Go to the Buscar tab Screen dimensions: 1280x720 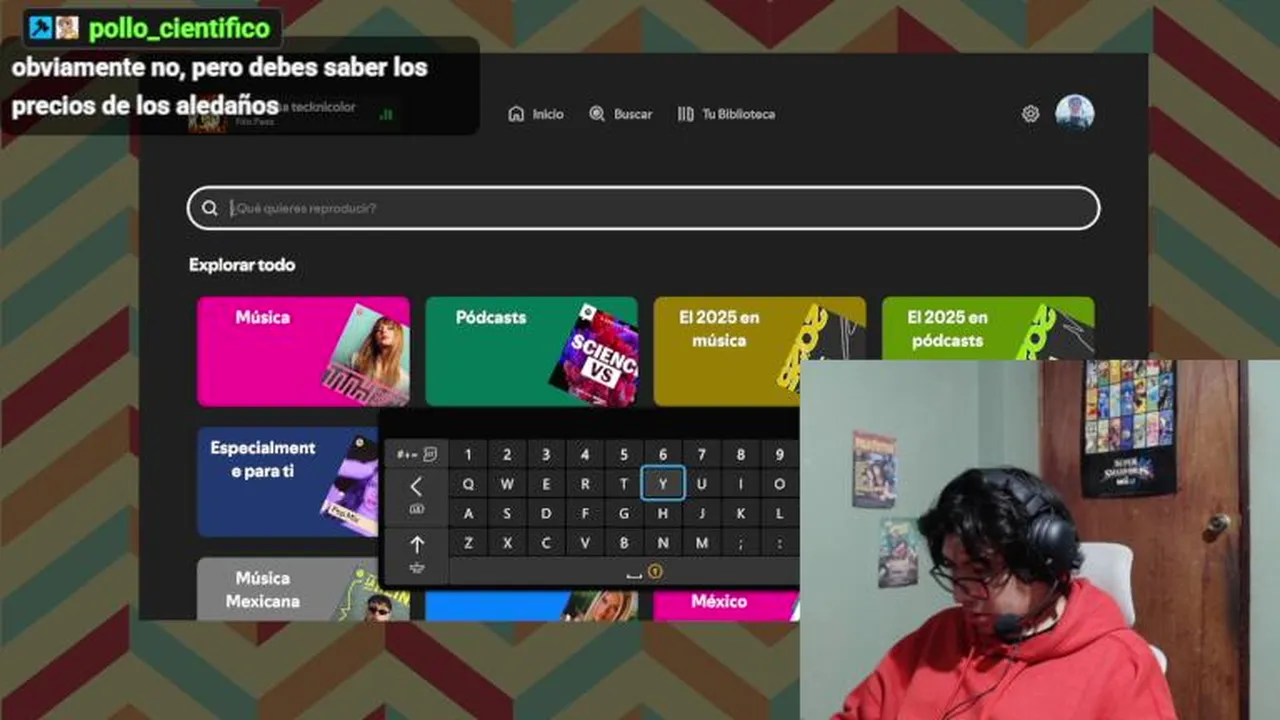pos(620,114)
